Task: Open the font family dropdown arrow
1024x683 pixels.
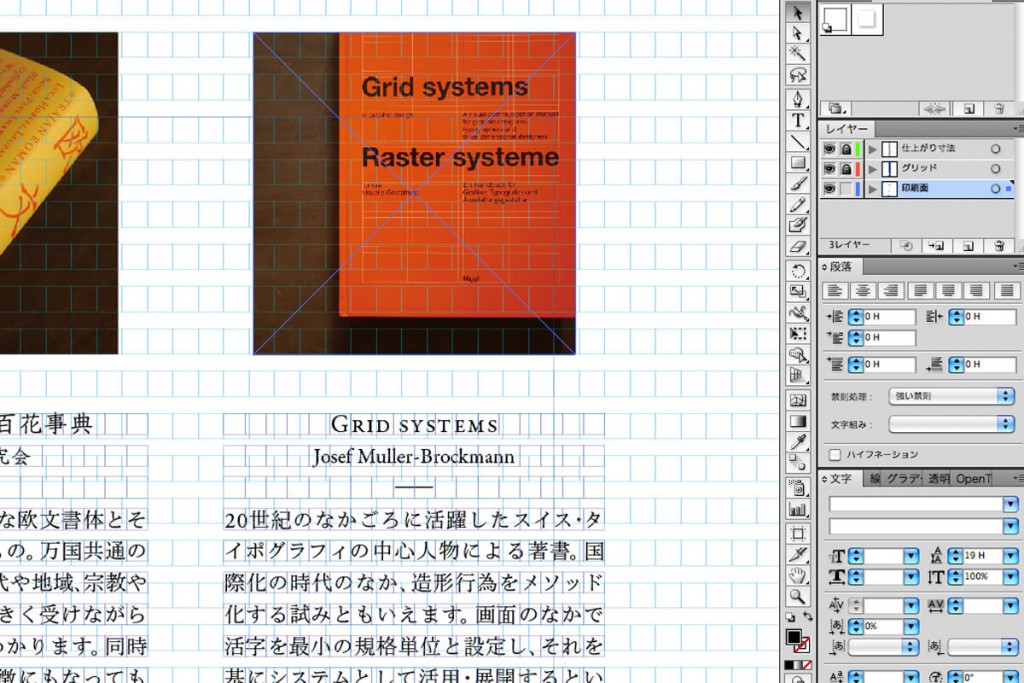Action: point(1010,504)
